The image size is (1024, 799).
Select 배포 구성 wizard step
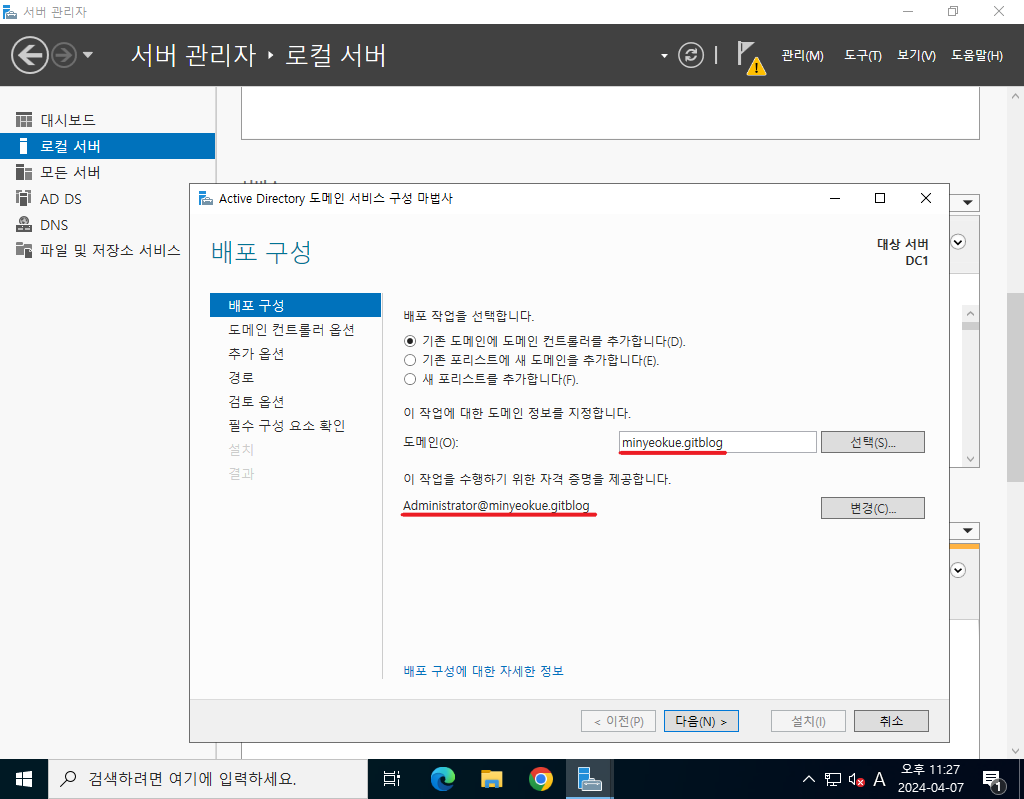tap(295, 305)
